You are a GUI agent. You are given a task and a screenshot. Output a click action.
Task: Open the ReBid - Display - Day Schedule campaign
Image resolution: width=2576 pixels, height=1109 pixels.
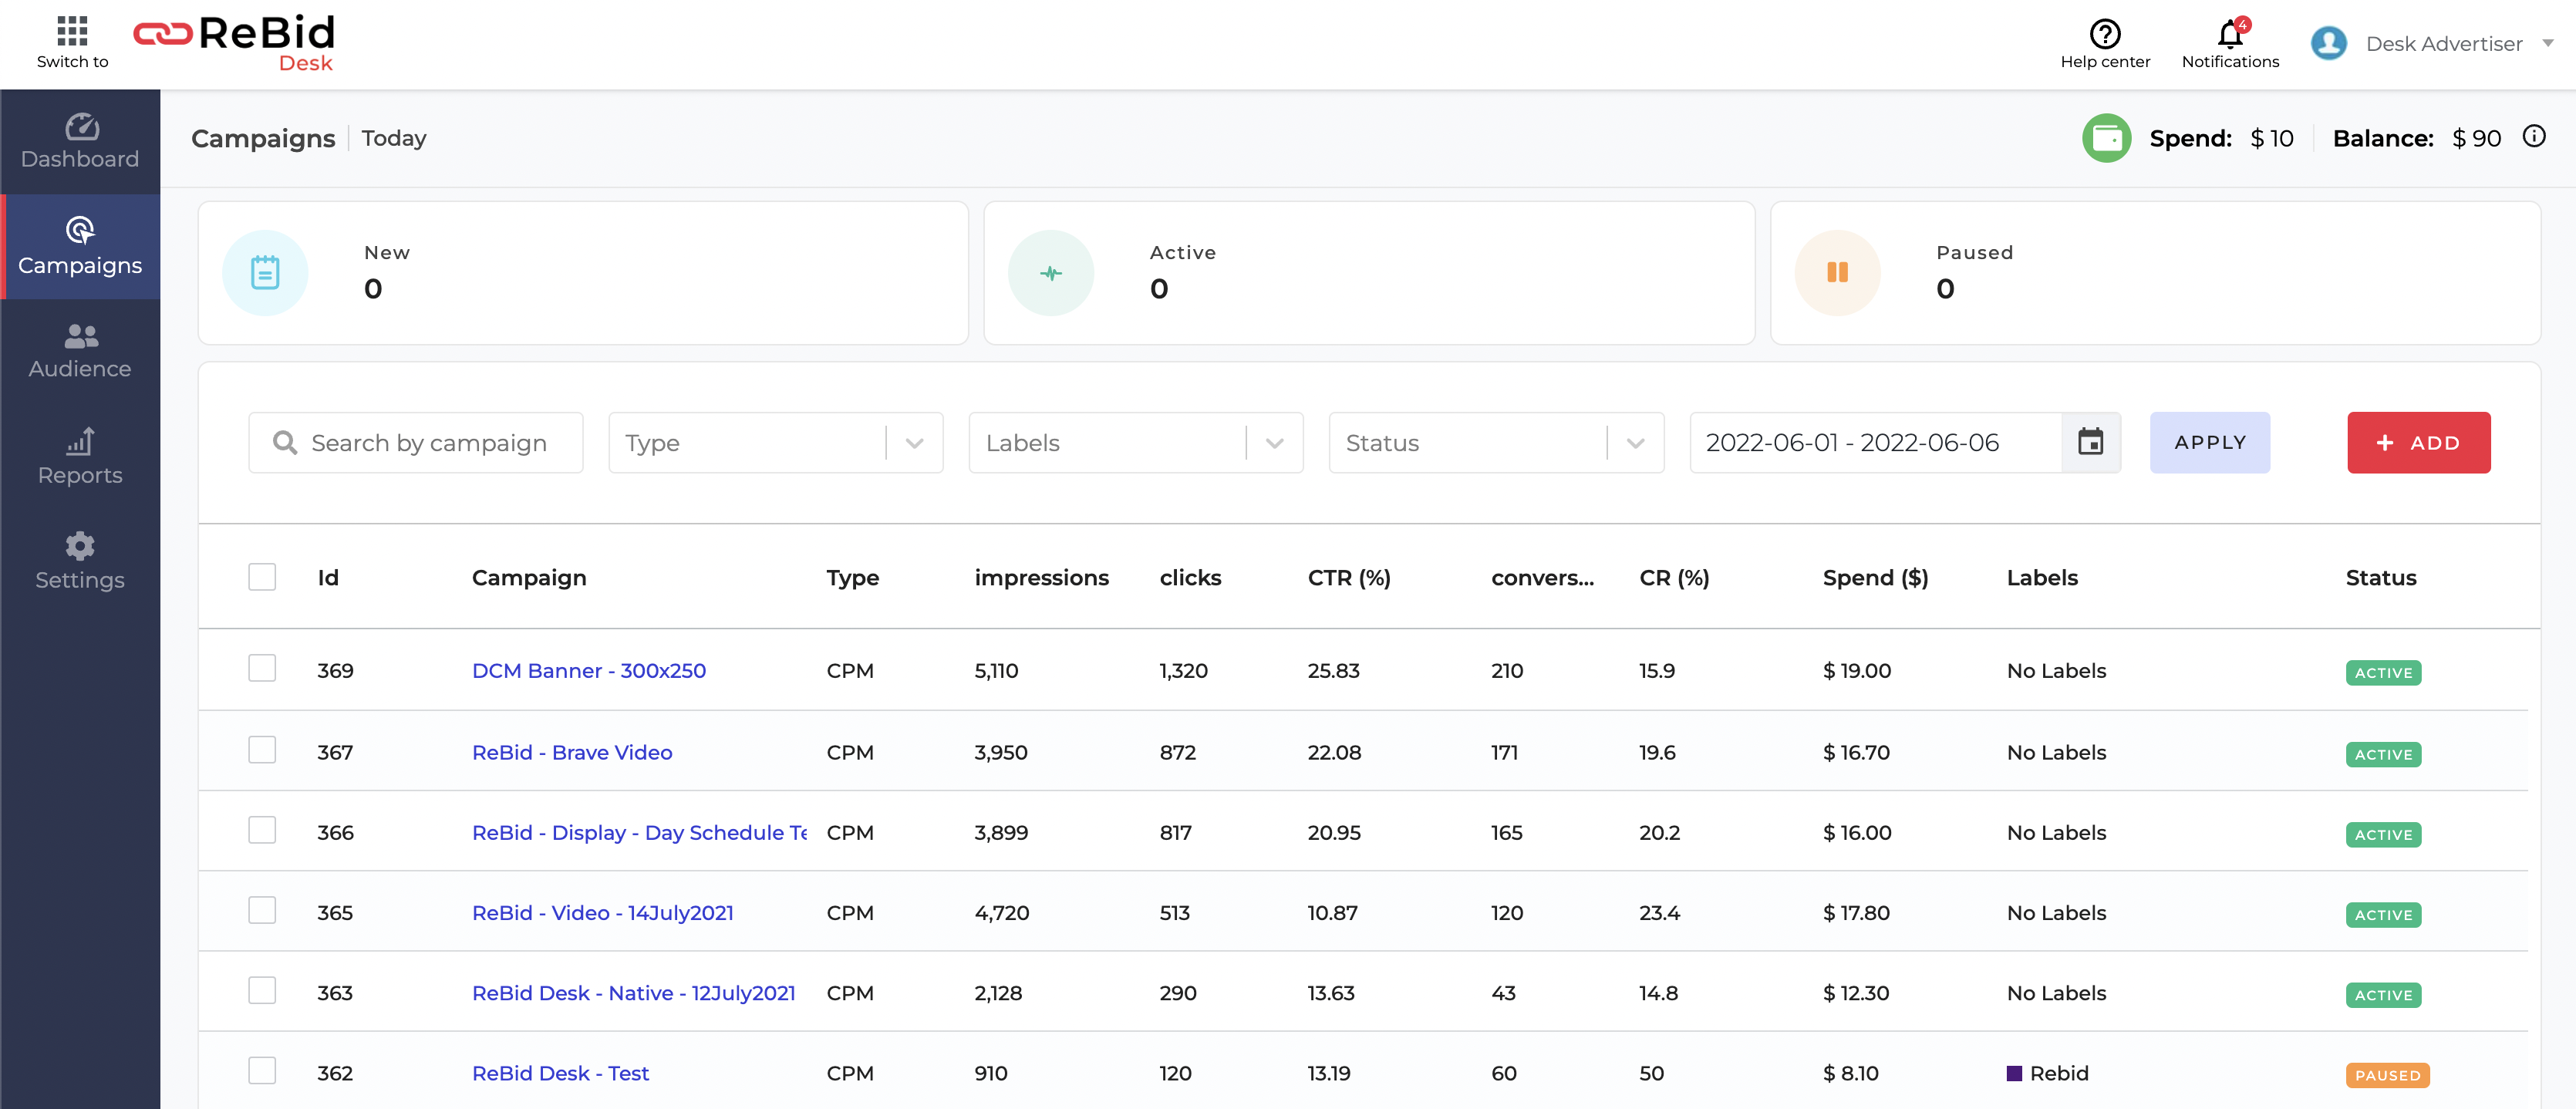click(x=639, y=833)
